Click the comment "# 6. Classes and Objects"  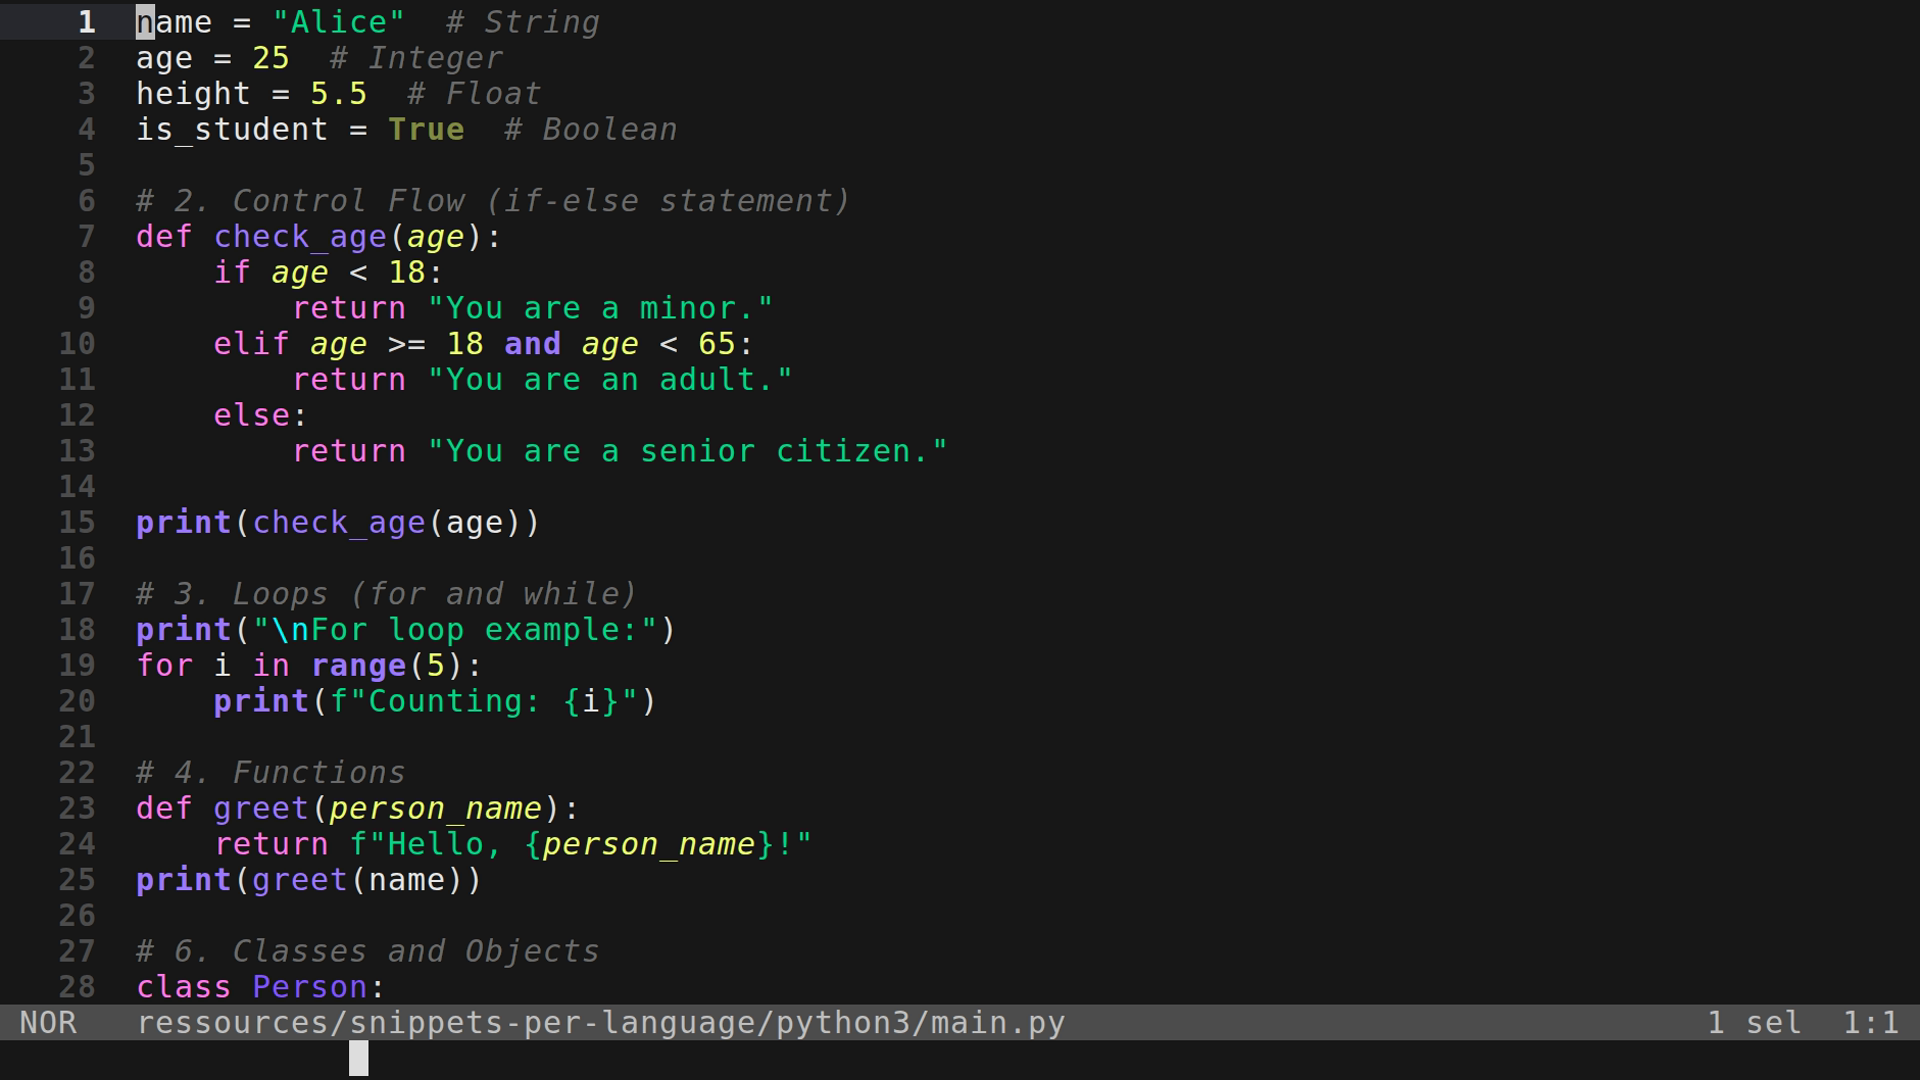click(365, 951)
